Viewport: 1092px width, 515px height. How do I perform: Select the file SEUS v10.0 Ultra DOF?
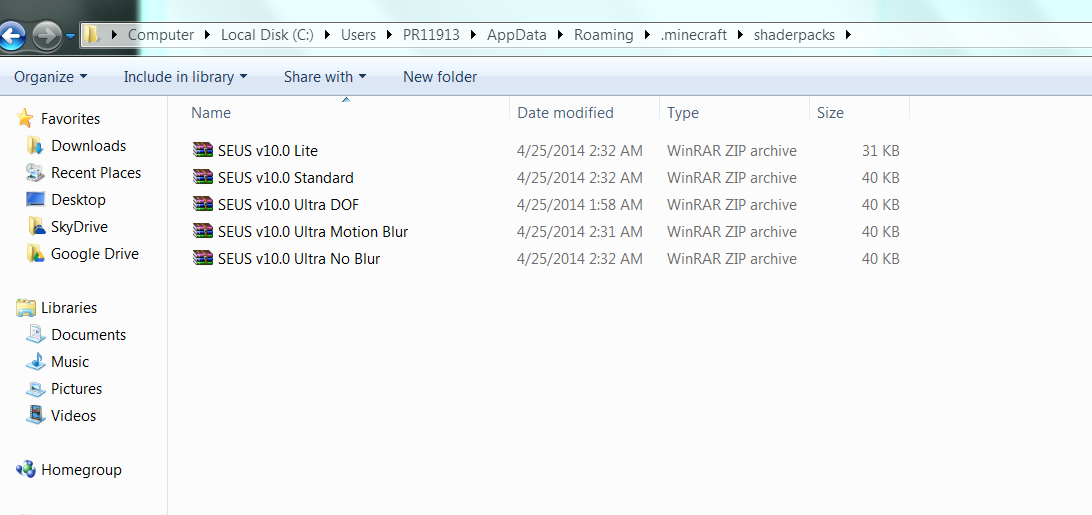(x=288, y=205)
